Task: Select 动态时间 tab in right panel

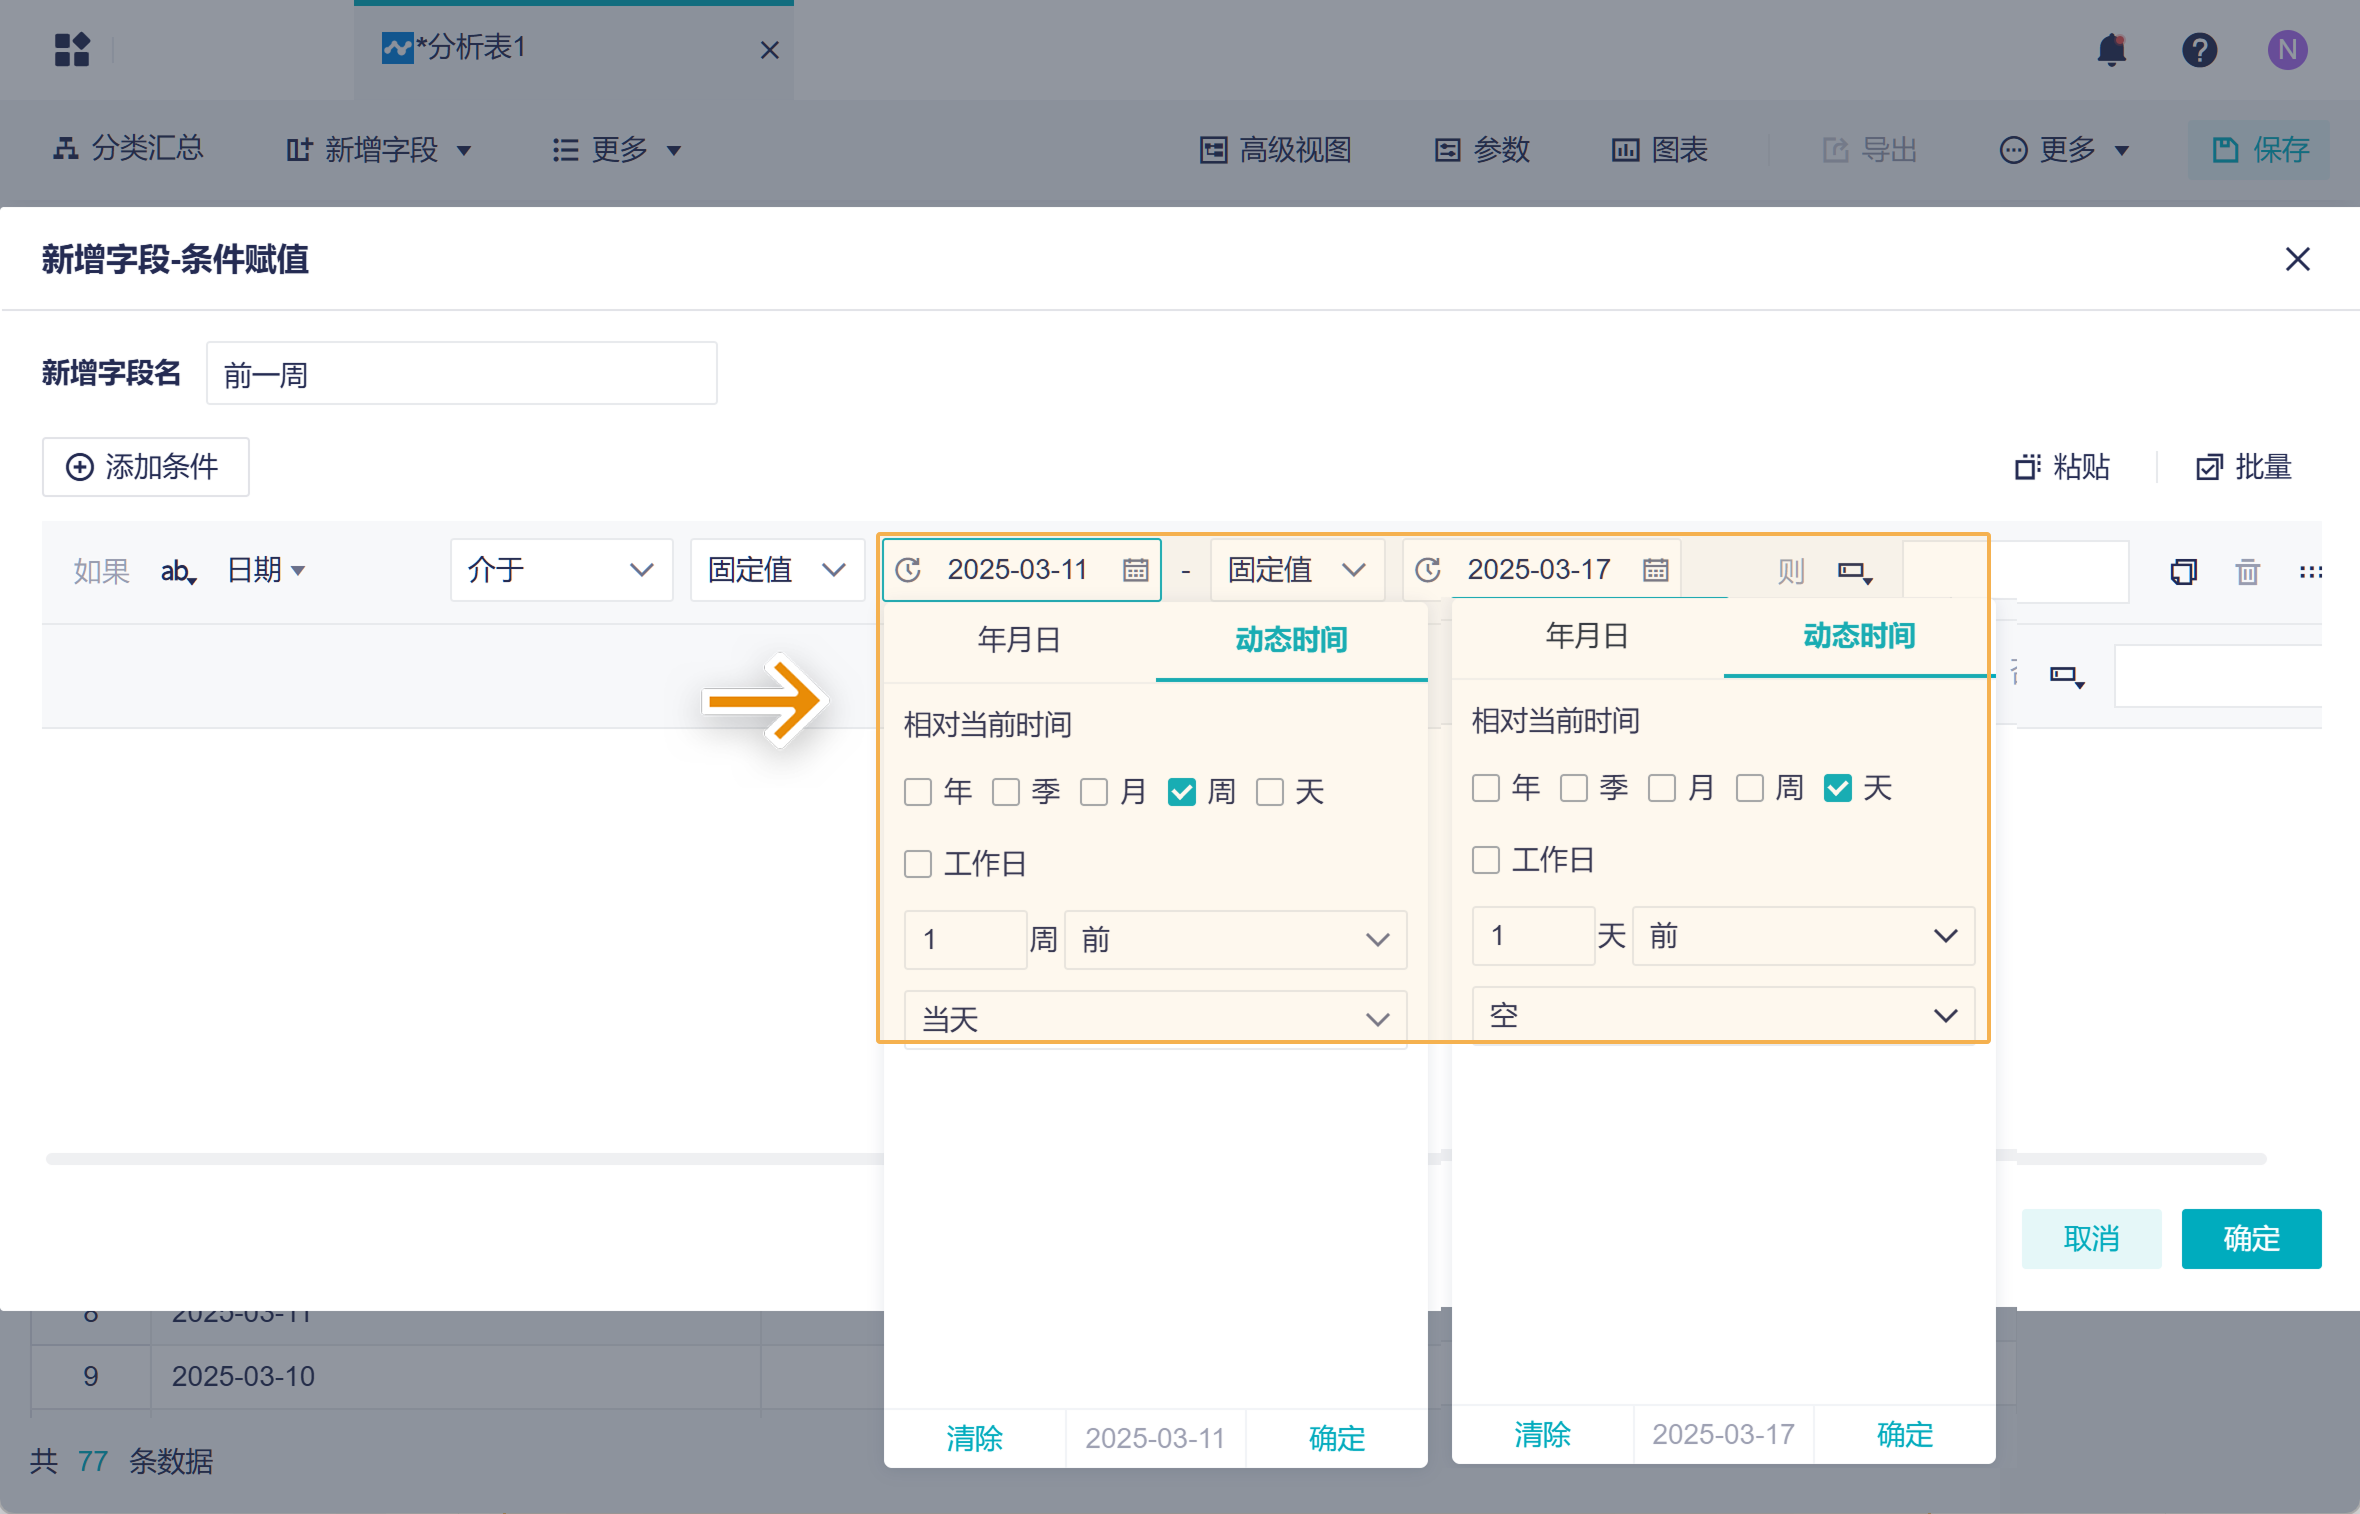Action: [x=1858, y=636]
